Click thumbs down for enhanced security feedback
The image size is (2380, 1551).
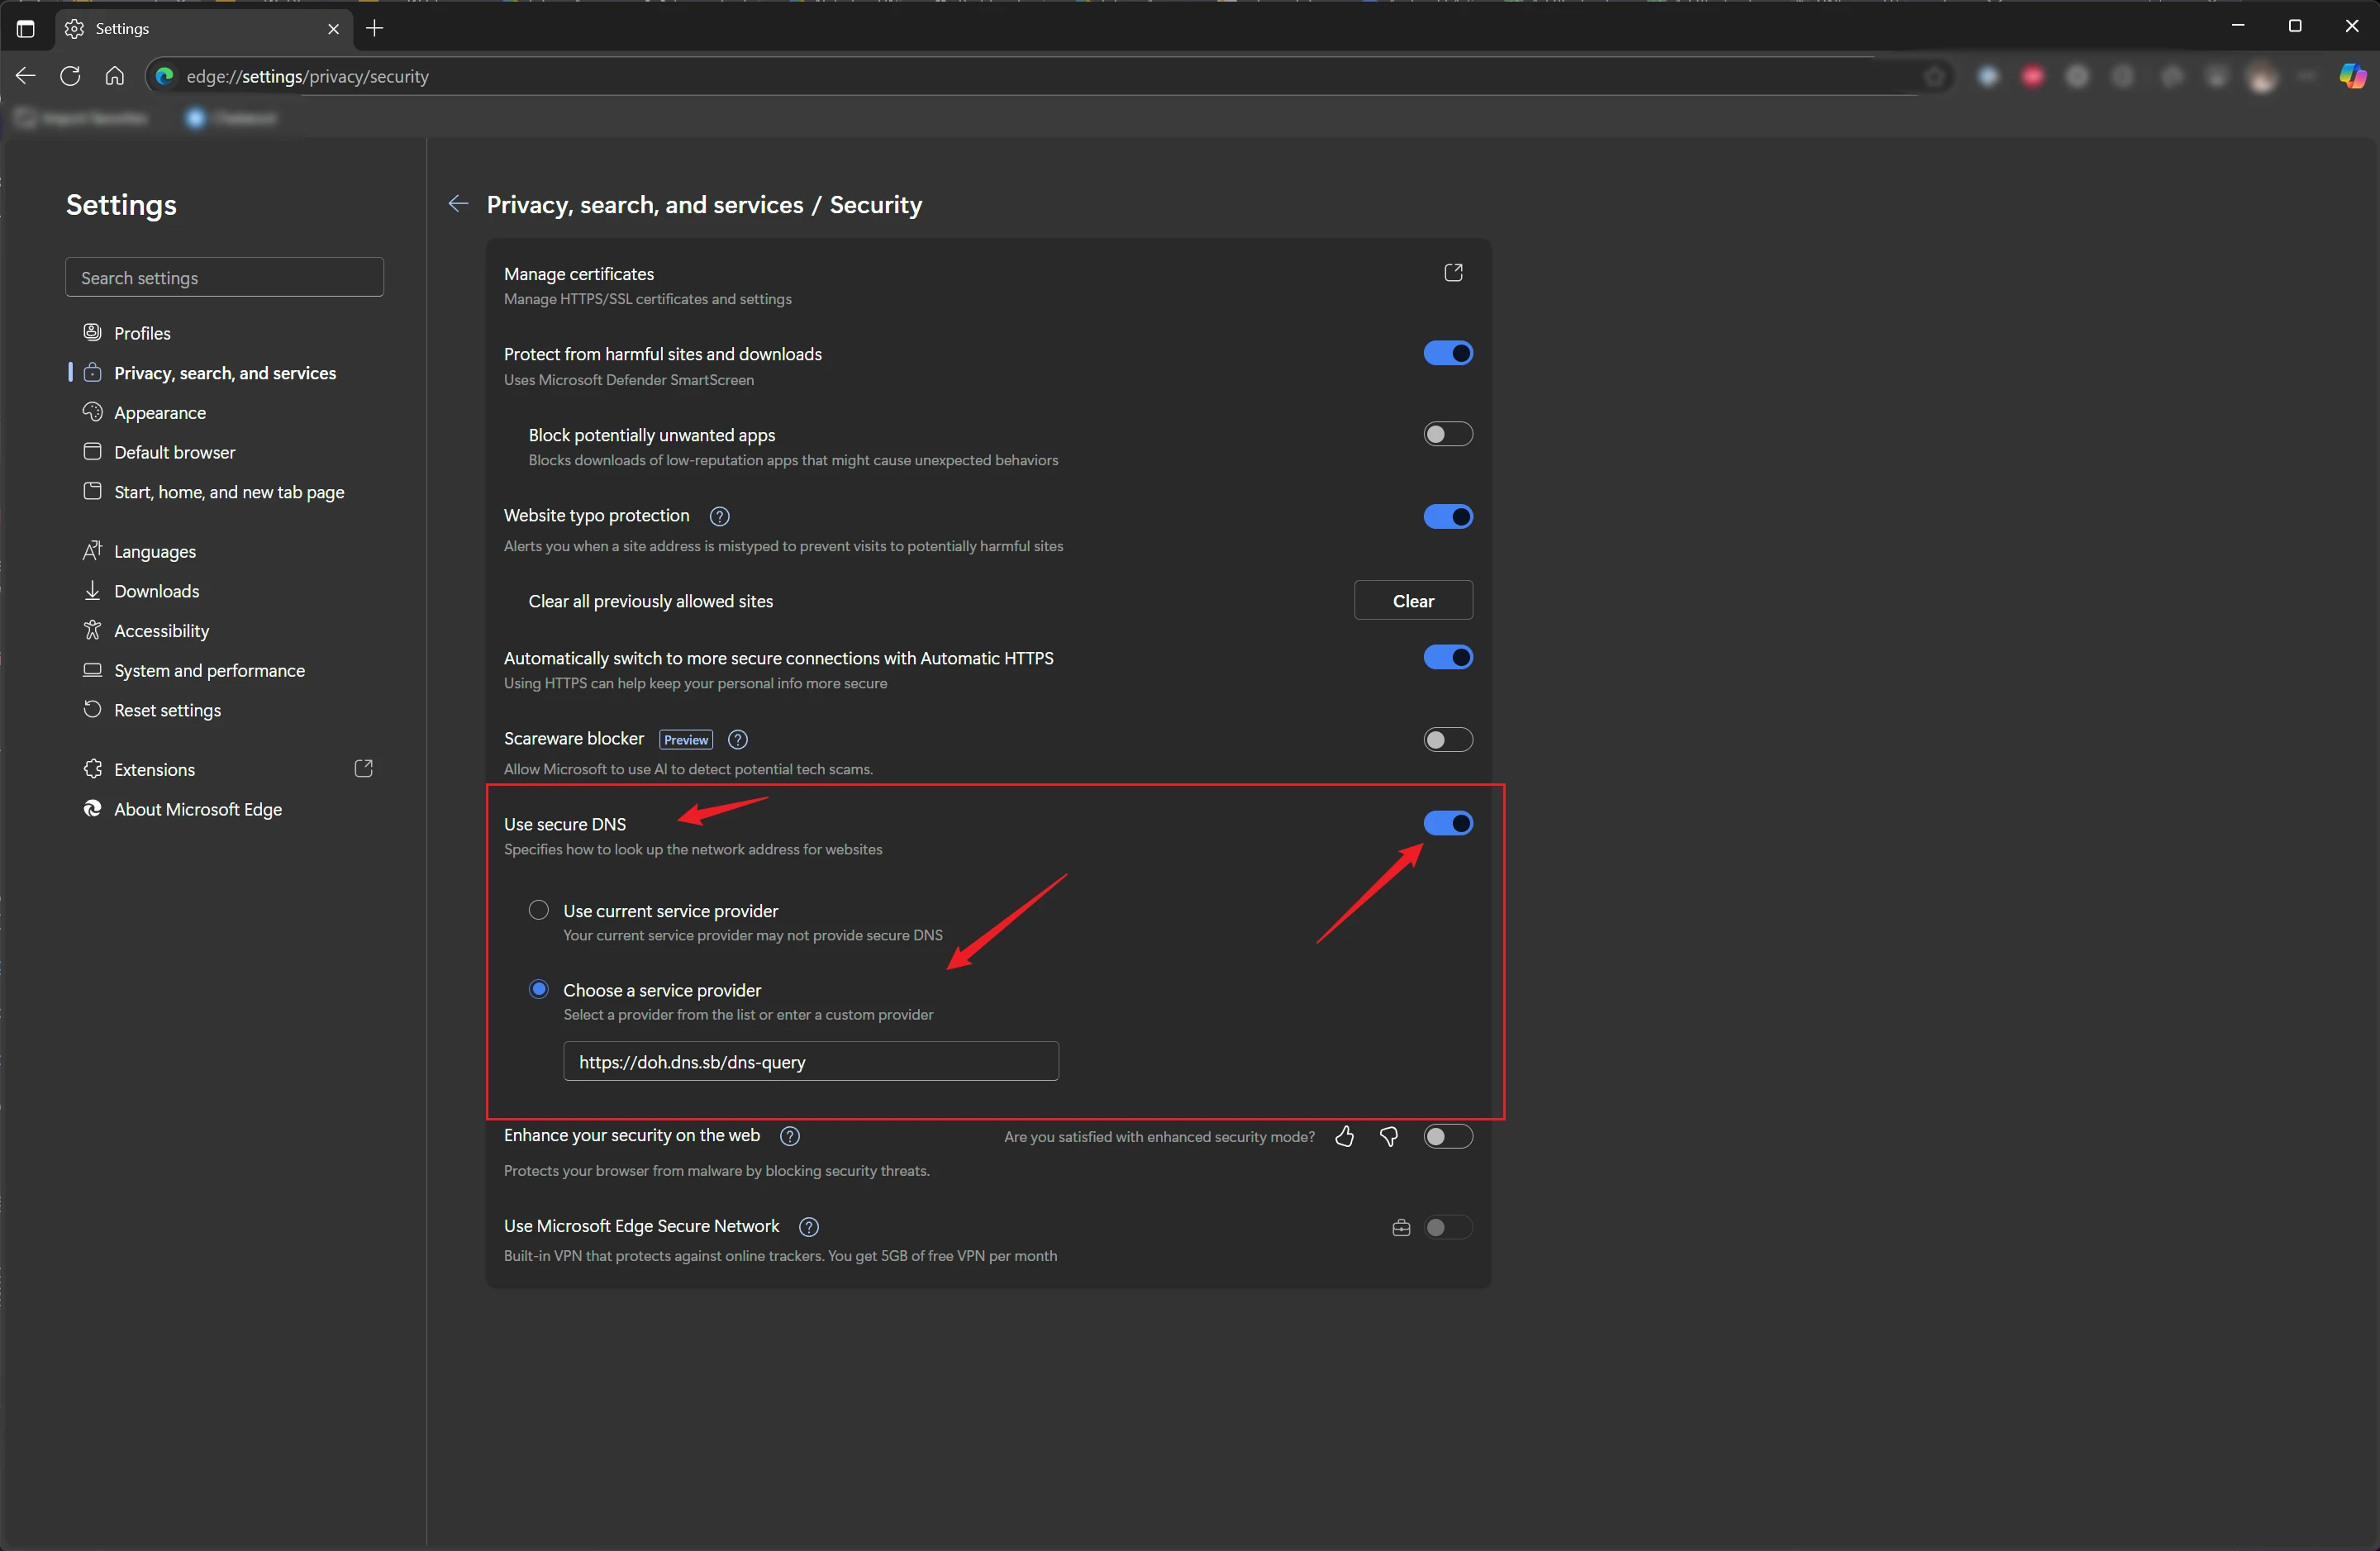pyautogui.click(x=1389, y=1136)
